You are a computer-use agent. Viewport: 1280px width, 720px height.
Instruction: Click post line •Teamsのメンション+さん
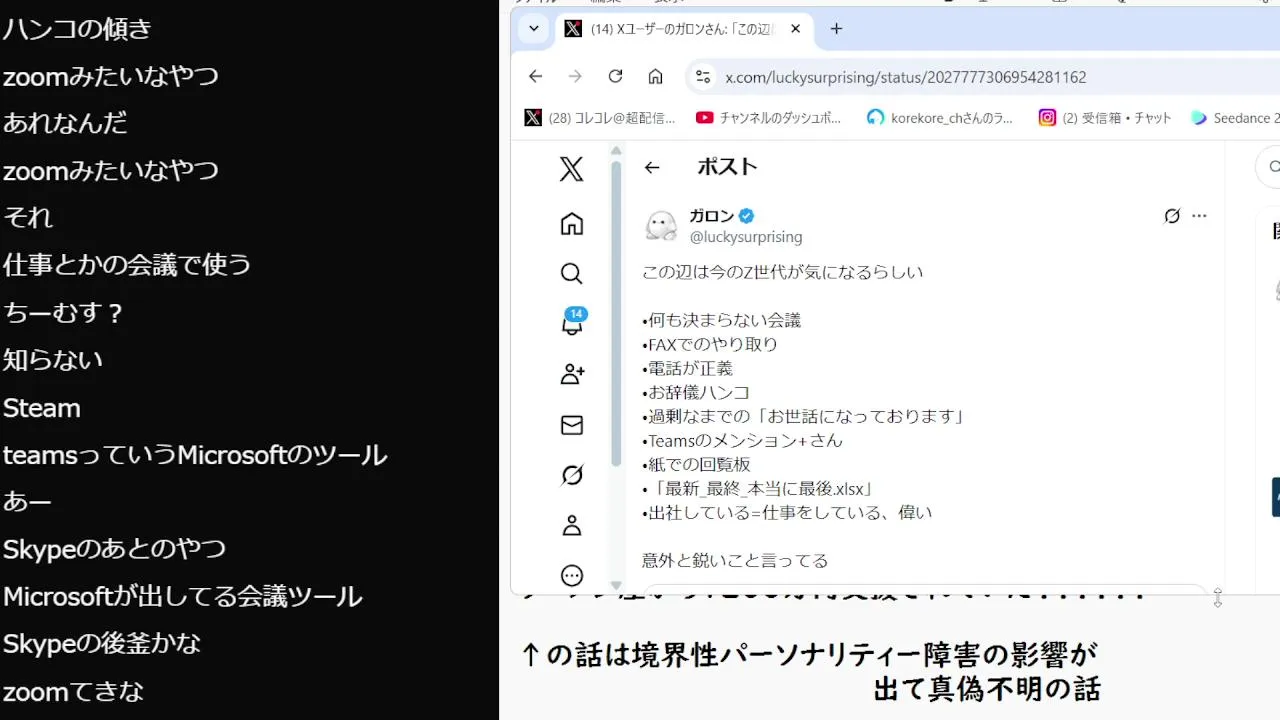coord(742,440)
